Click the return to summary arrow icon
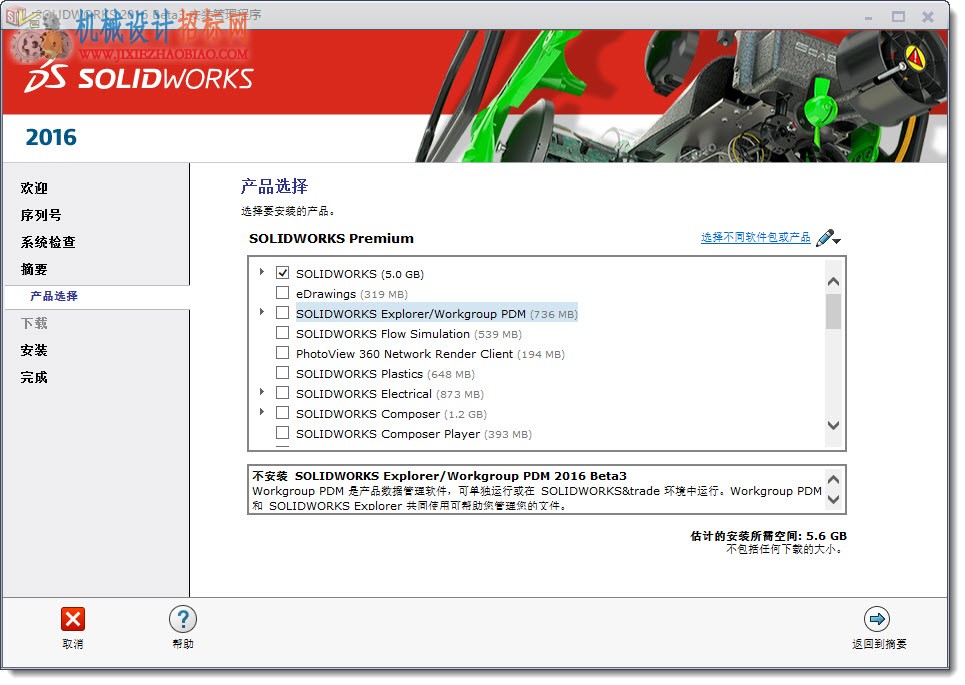This screenshot has width=965, height=685. [x=877, y=619]
